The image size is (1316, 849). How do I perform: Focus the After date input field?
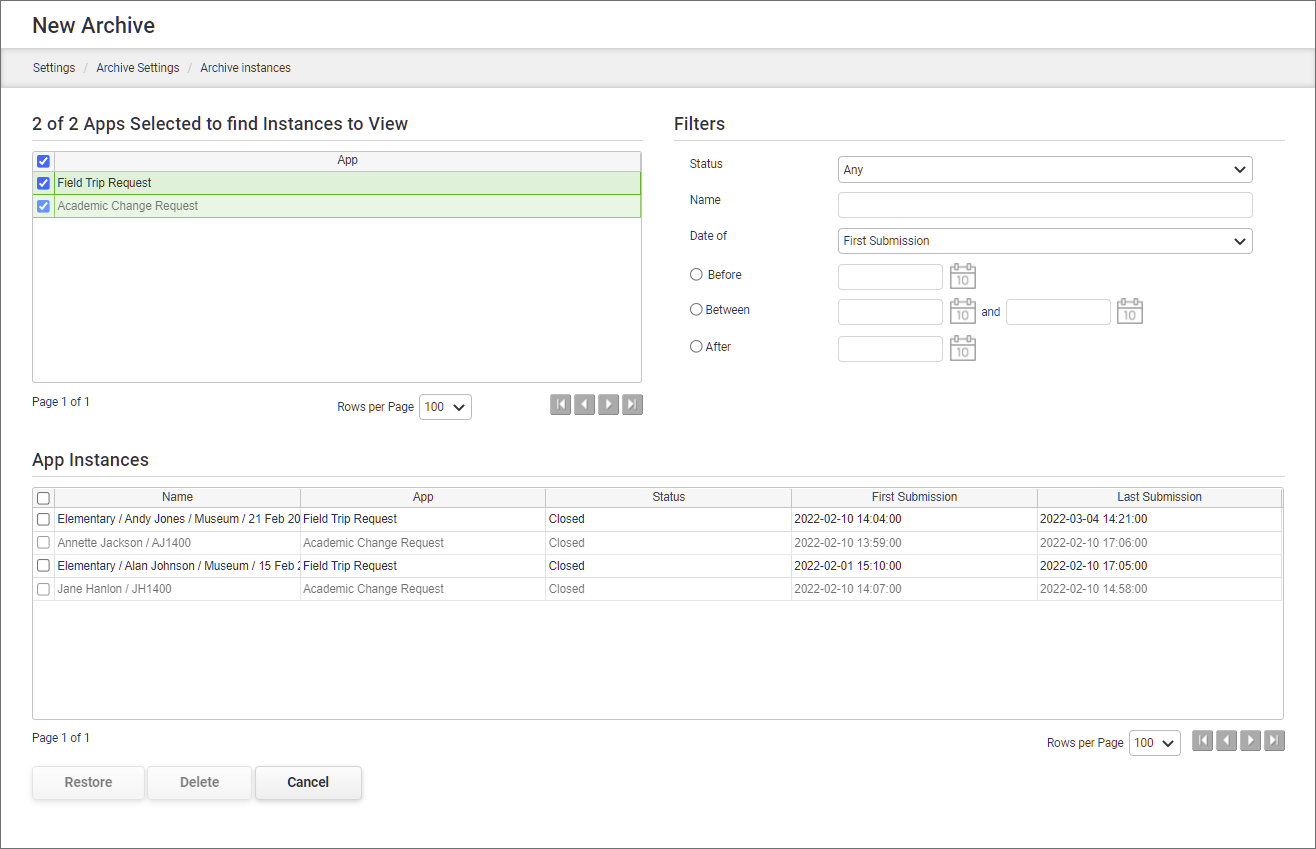pyautogui.click(x=890, y=349)
